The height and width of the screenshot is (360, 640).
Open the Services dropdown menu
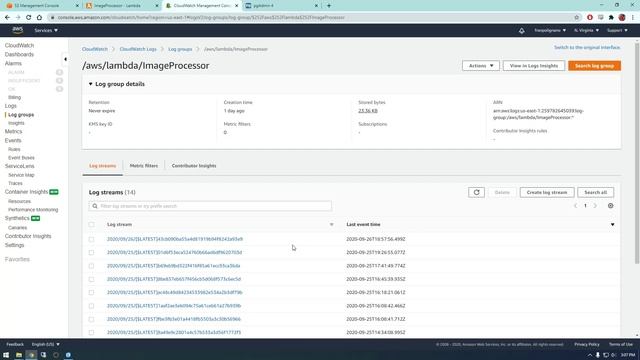(46, 31)
